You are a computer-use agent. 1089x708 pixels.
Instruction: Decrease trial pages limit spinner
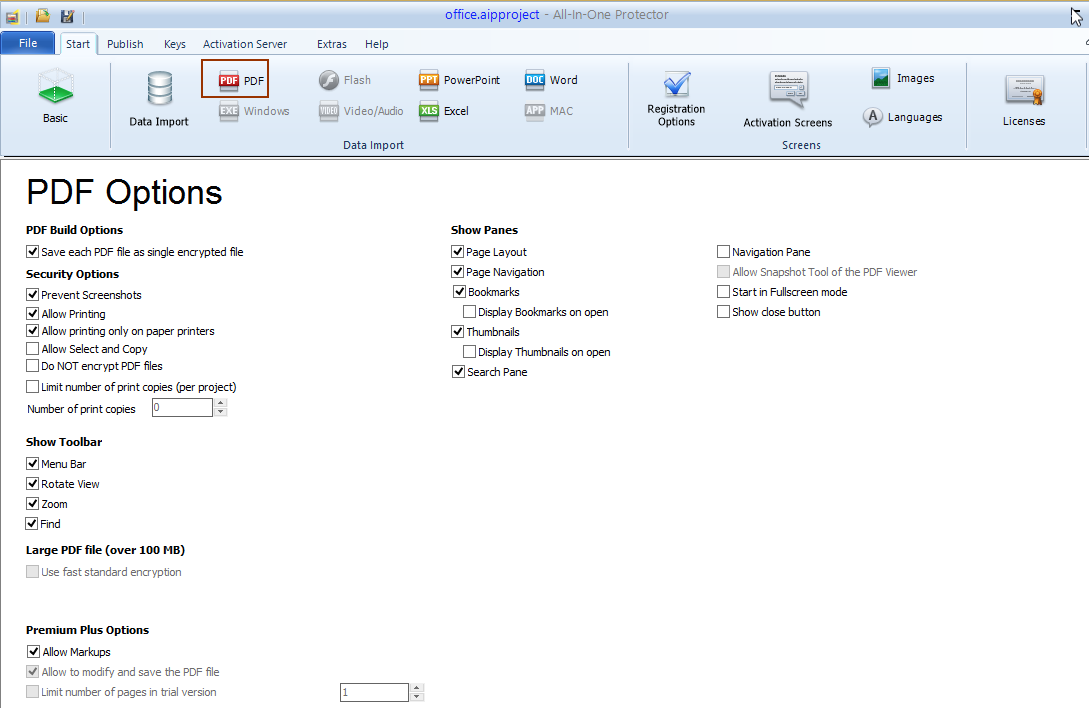click(x=417, y=697)
